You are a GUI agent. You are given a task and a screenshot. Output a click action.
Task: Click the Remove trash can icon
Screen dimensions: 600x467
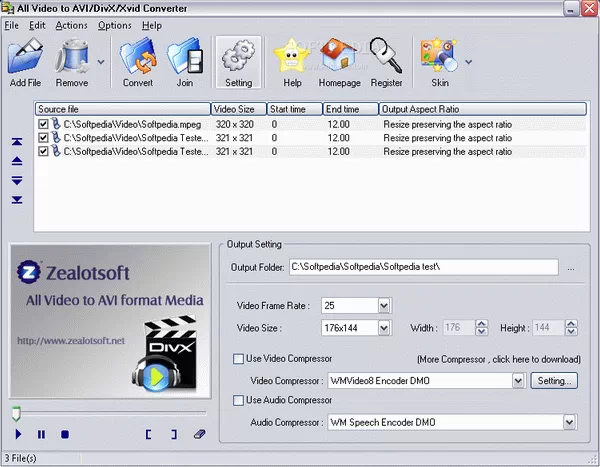72,57
